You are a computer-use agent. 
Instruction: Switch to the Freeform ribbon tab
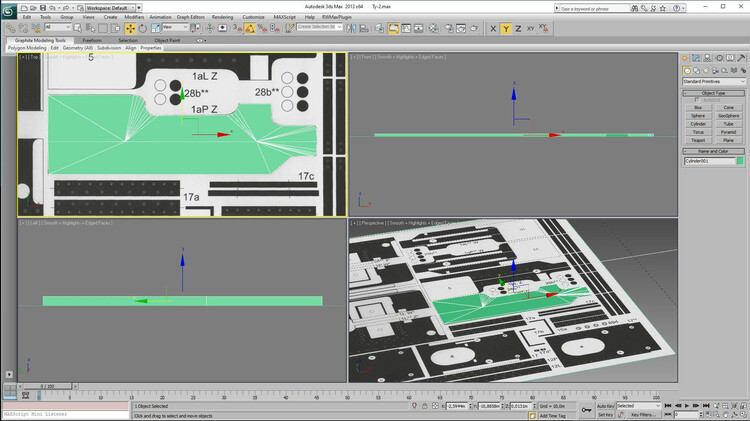[92, 40]
